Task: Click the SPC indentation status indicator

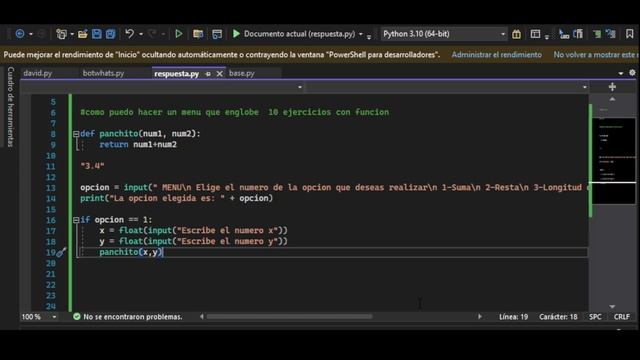Action: [595, 317]
